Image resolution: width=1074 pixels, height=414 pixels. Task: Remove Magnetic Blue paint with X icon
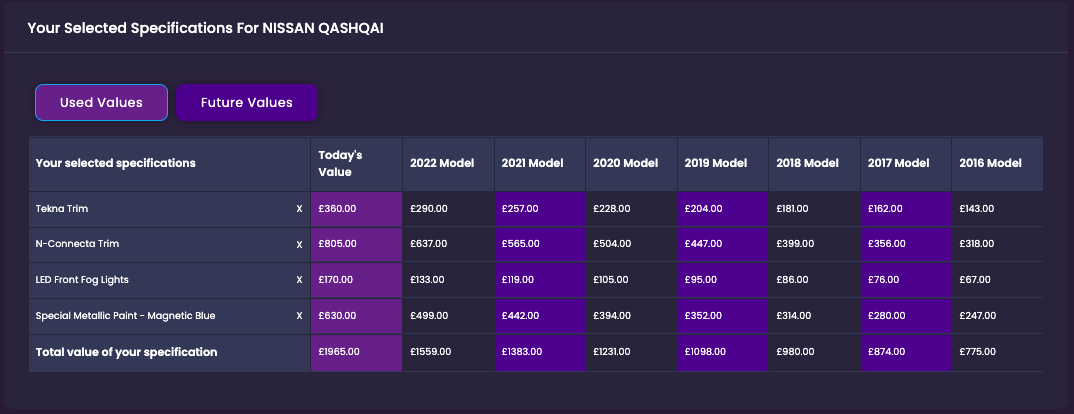pos(299,316)
